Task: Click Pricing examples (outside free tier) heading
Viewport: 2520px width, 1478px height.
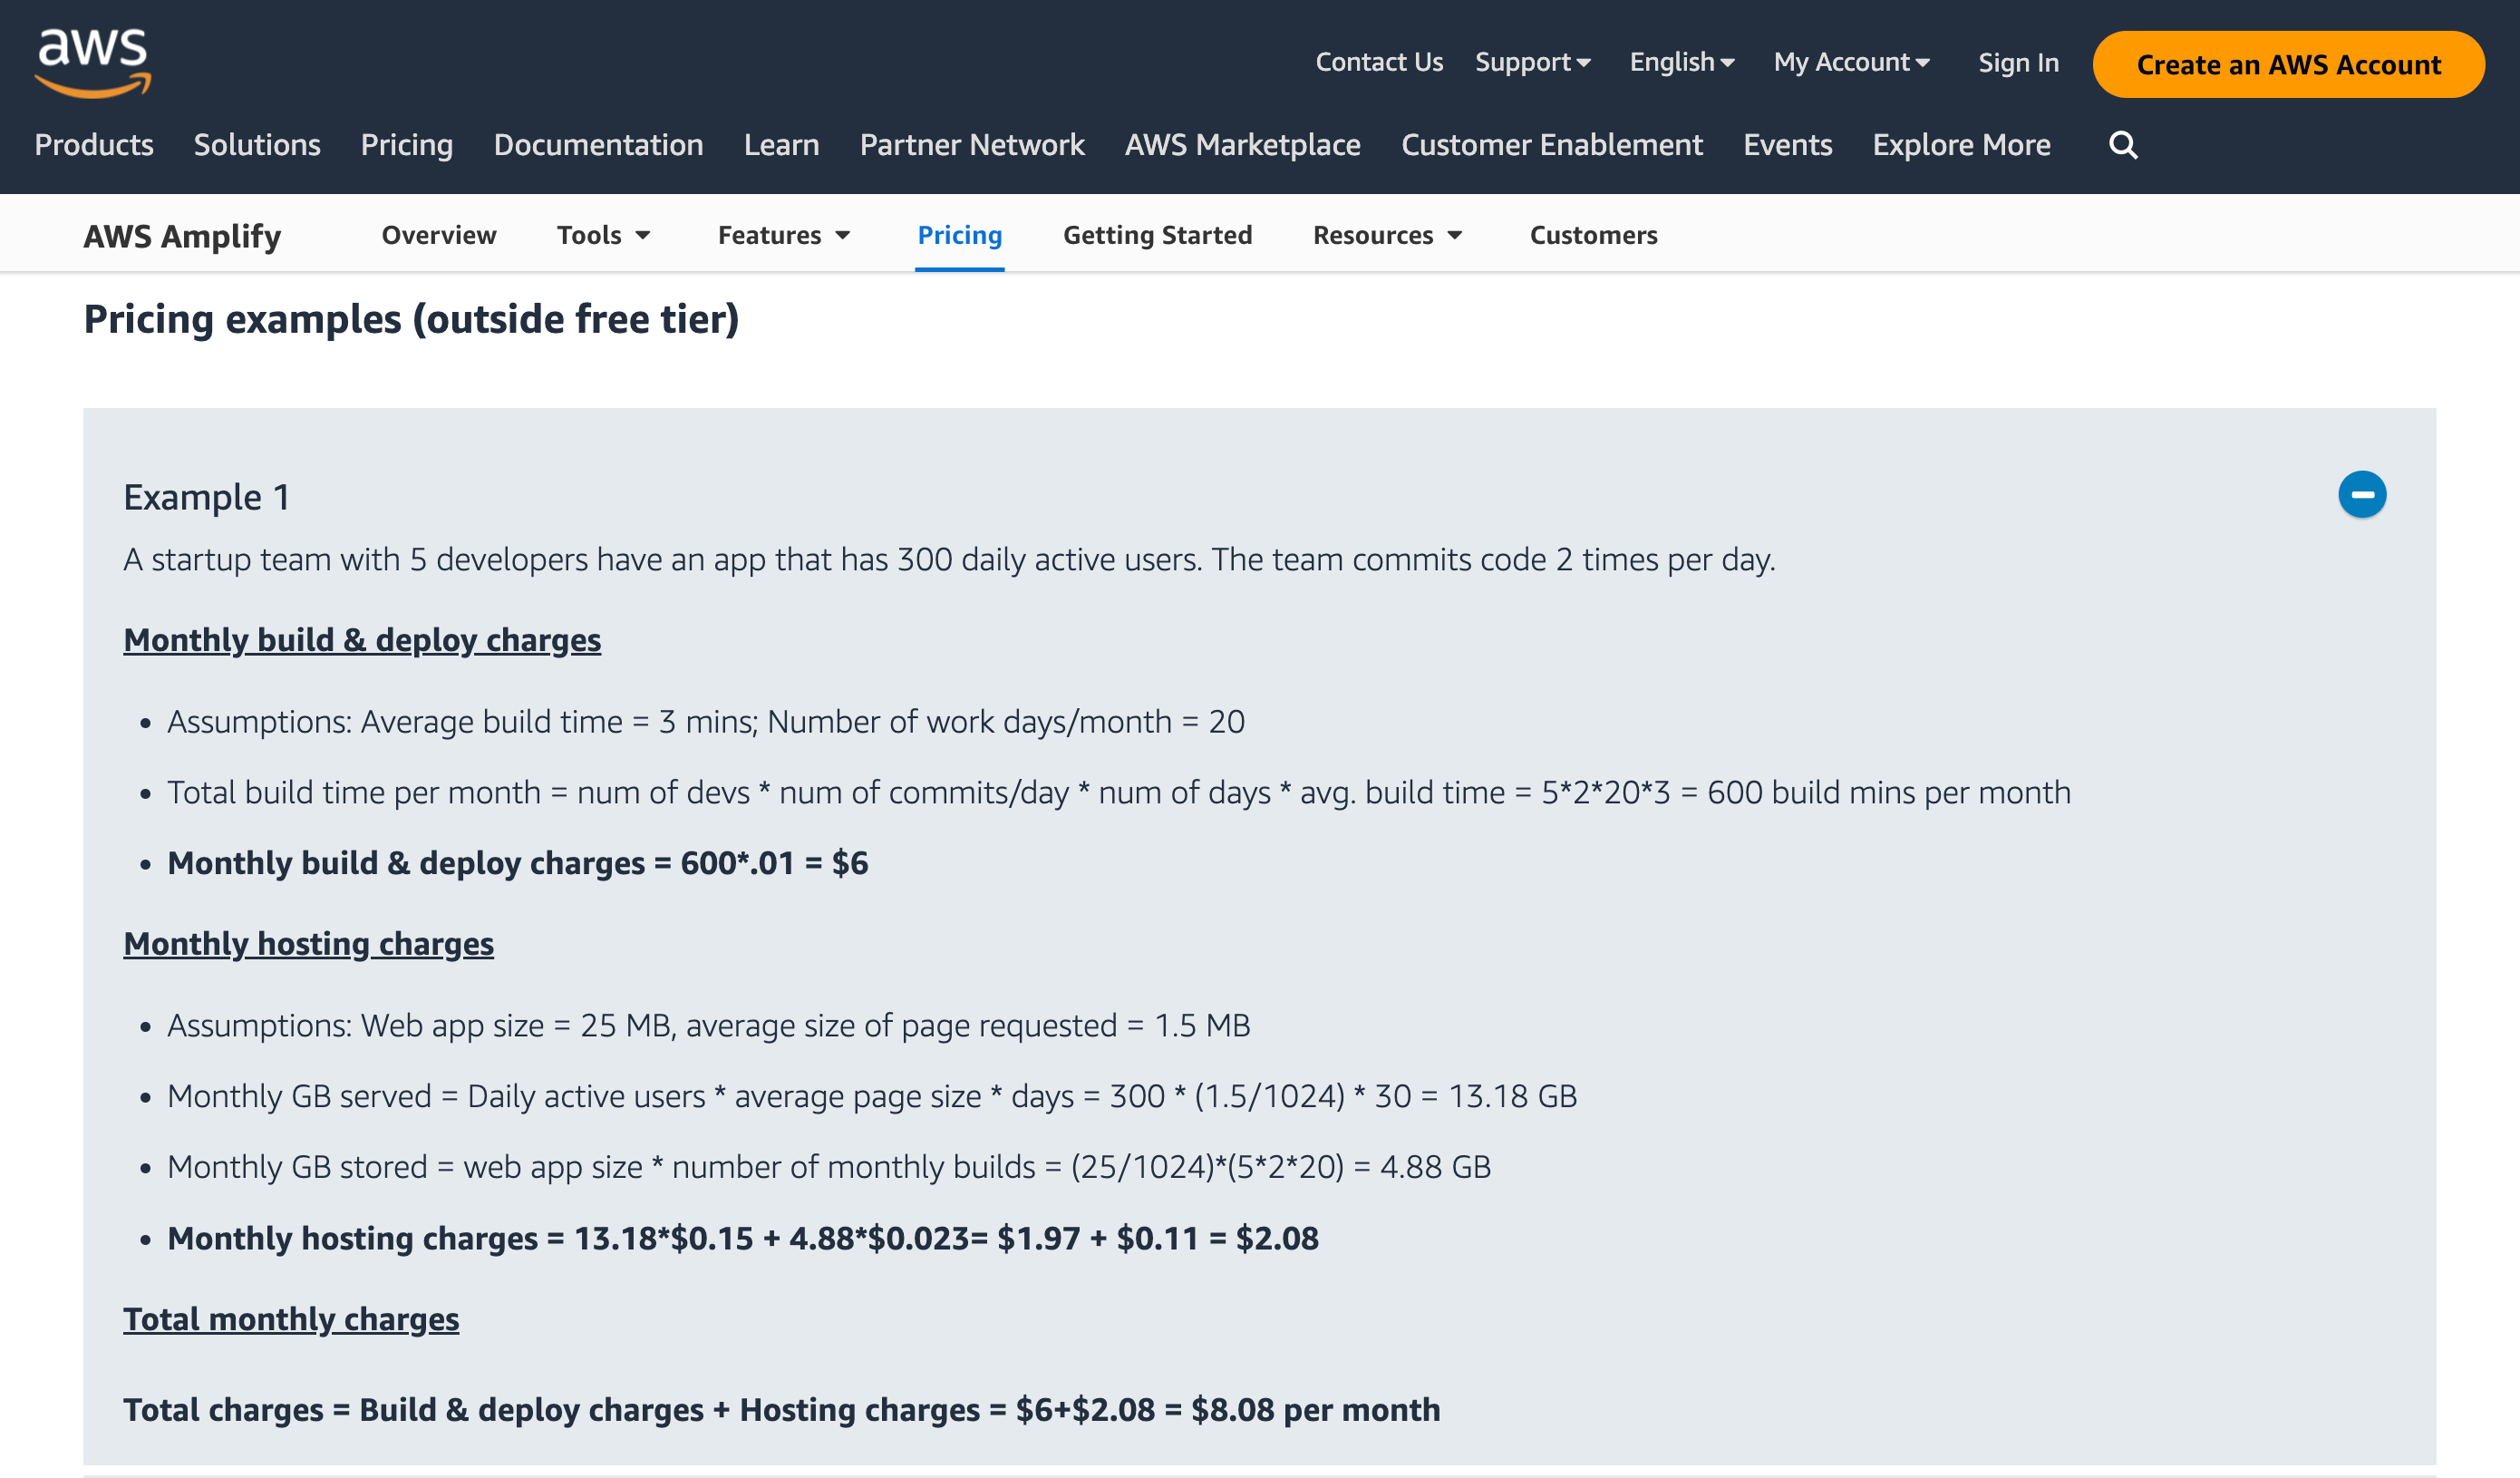Action: pos(411,320)
